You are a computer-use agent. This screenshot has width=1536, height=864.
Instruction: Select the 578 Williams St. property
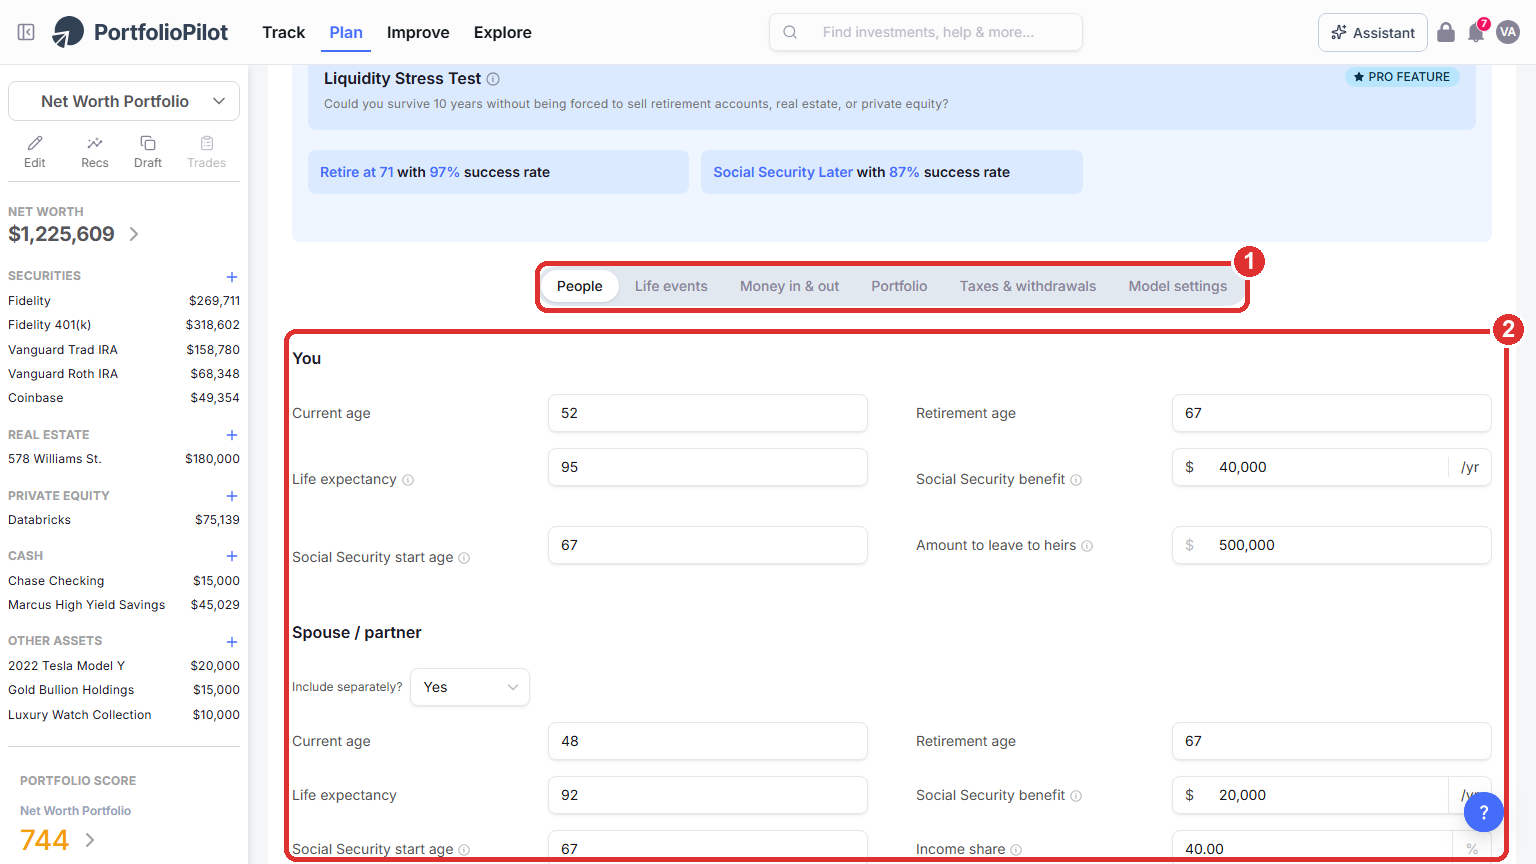coord(124,459)
